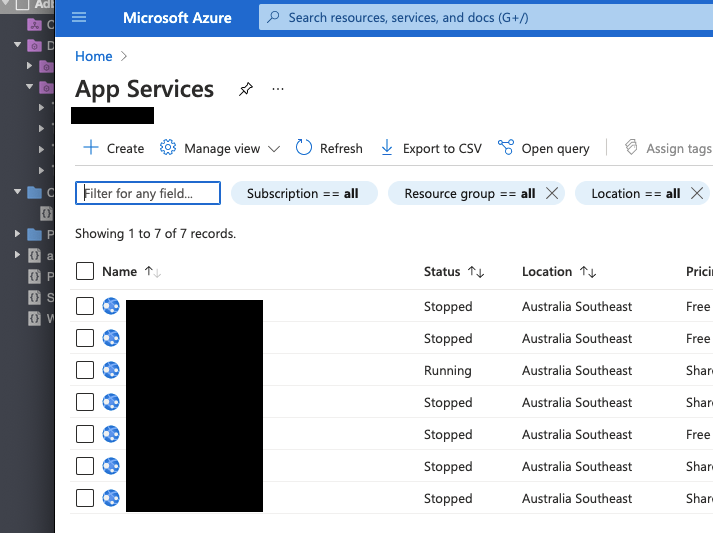Open the Azure portal hamburger menu
The height and width of the screenshot is (533, 713).
pyautogui.click(x=79, y=17)
